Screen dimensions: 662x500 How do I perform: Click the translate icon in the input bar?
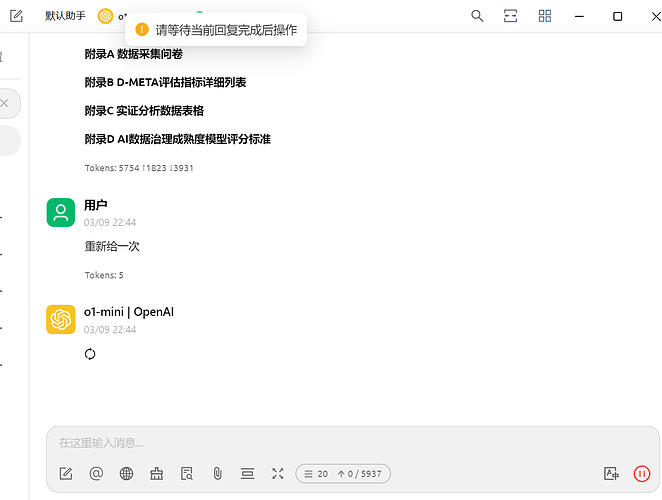tap(611, 474)
